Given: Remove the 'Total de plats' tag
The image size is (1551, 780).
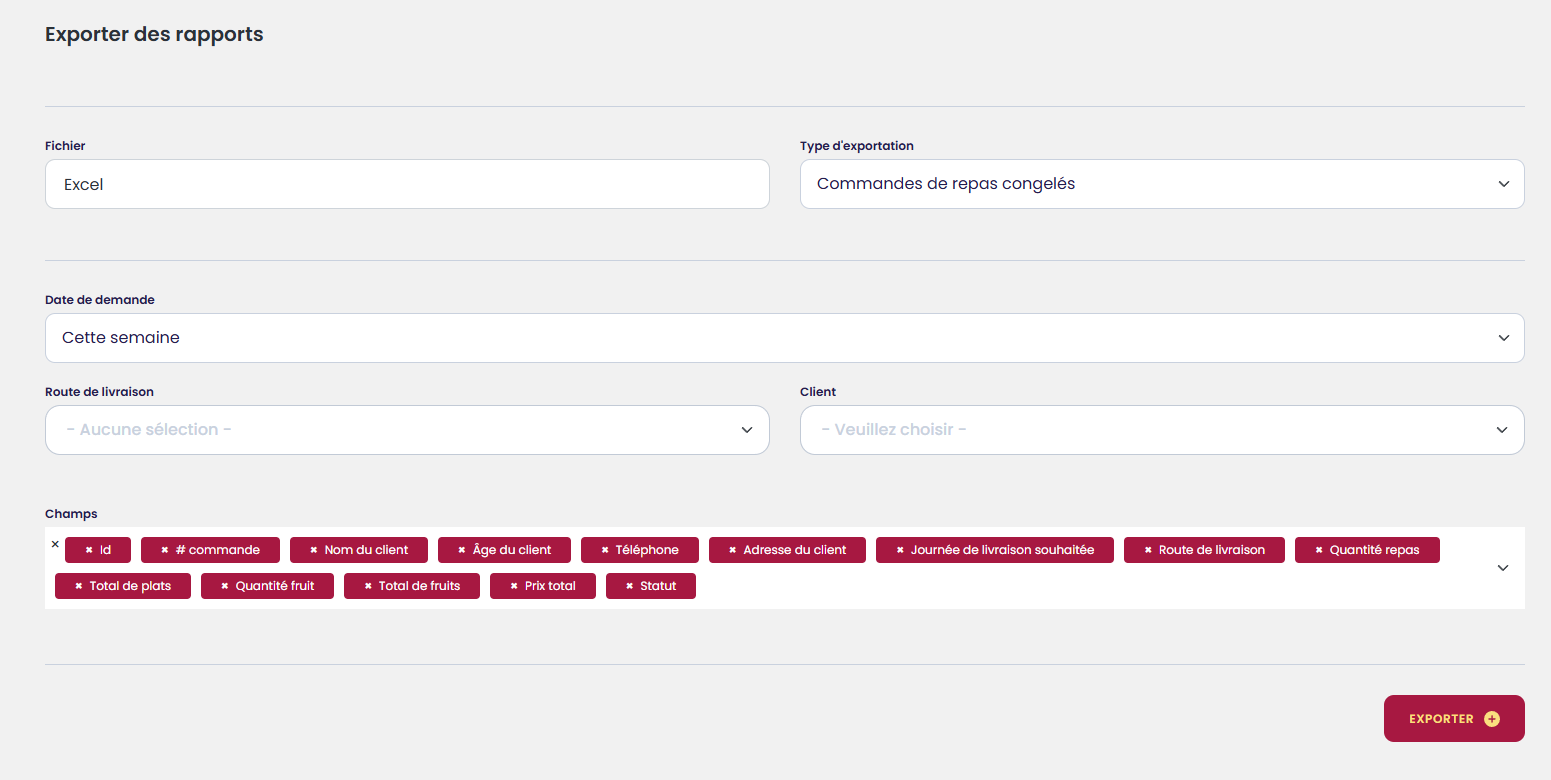Looking at the screenshot, I should pos(79,586).
